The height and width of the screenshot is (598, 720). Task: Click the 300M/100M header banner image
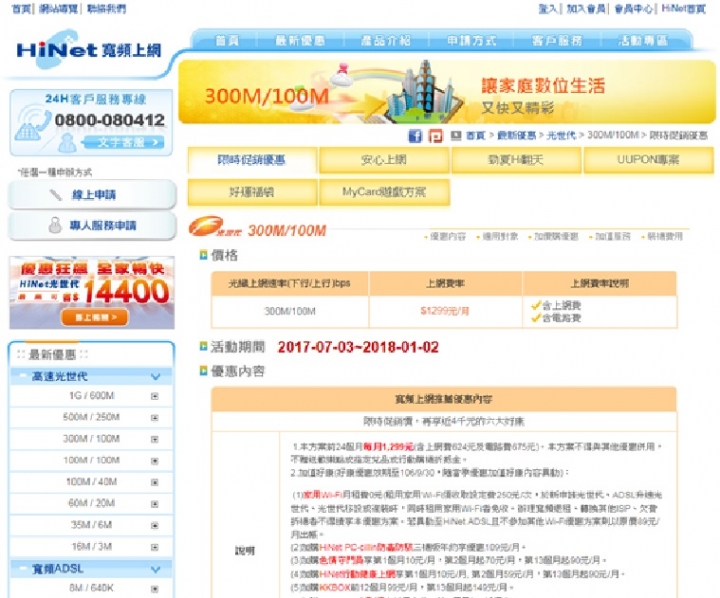coord(447,92)
